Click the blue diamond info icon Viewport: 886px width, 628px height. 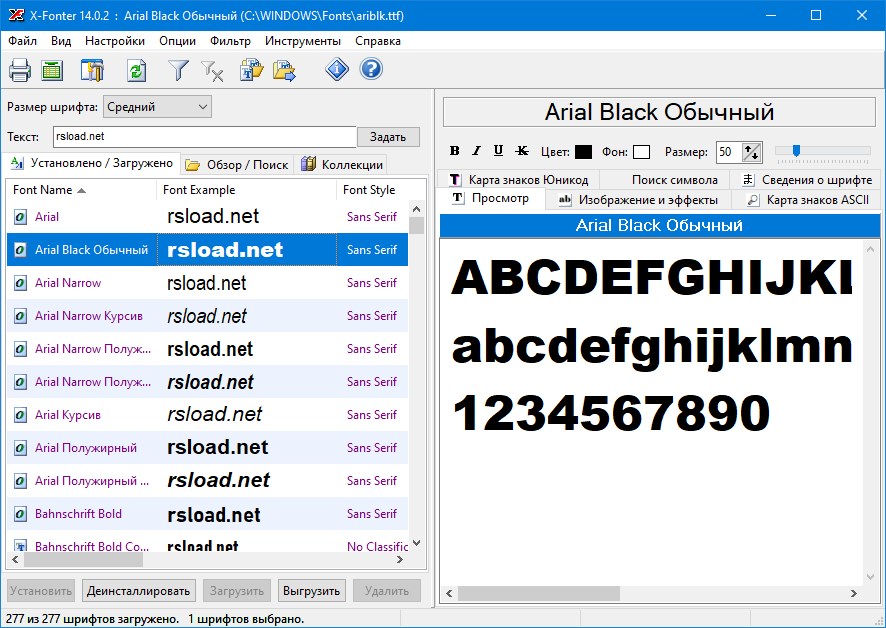[x=337, y=70]
